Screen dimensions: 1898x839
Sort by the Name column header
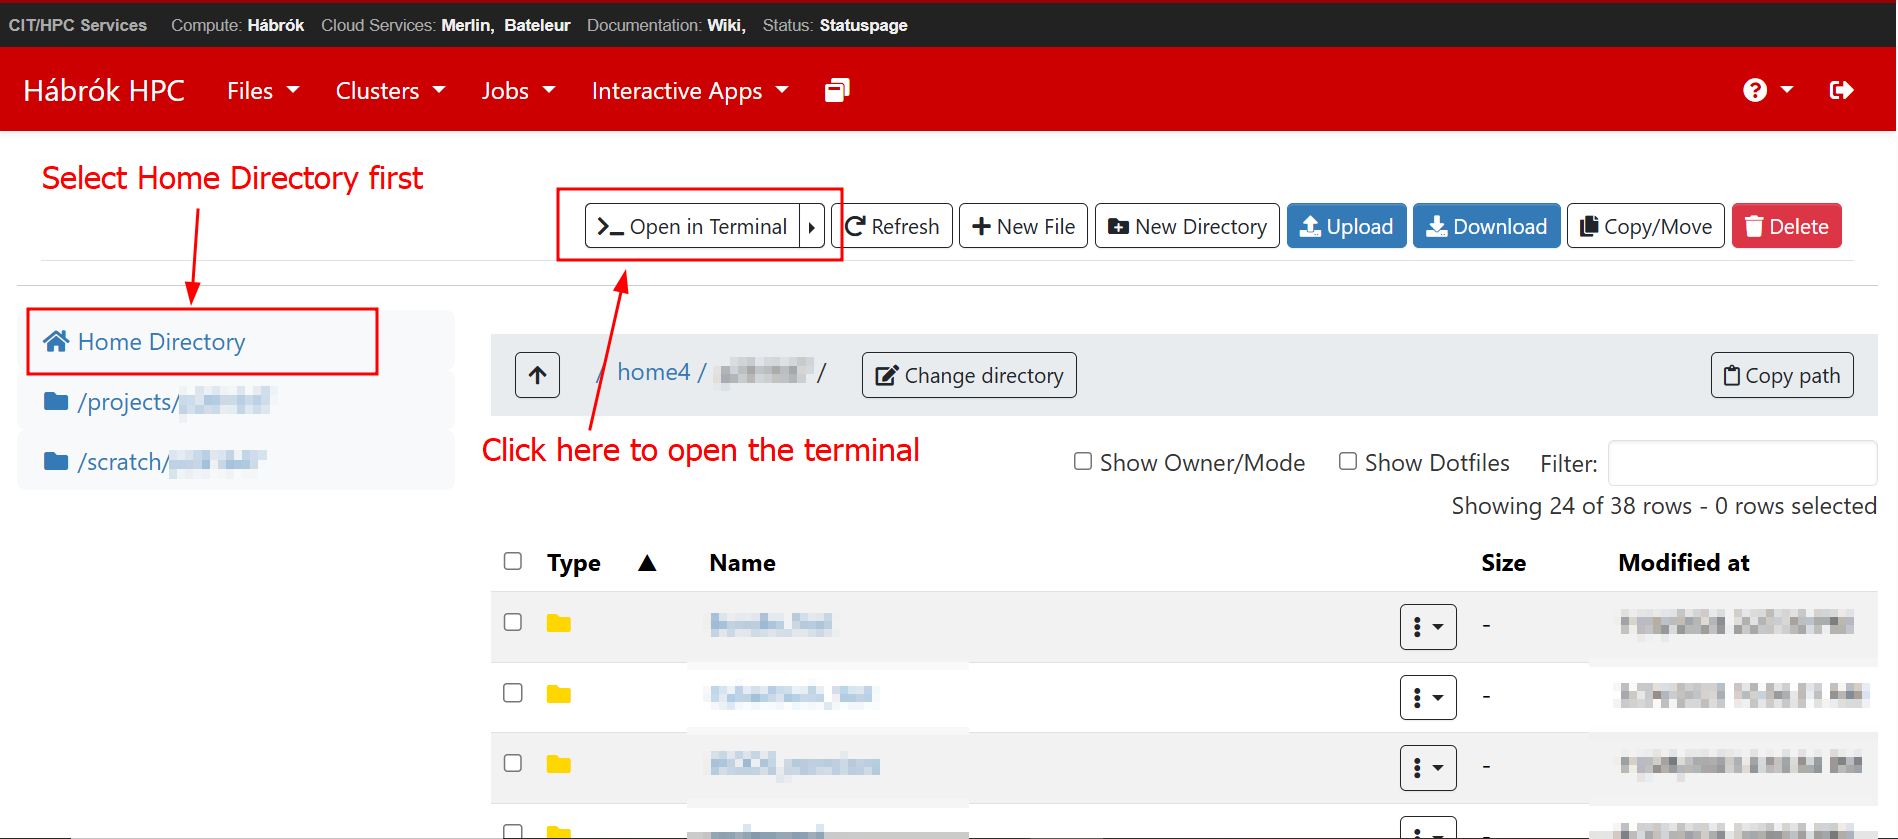point(742,563)
